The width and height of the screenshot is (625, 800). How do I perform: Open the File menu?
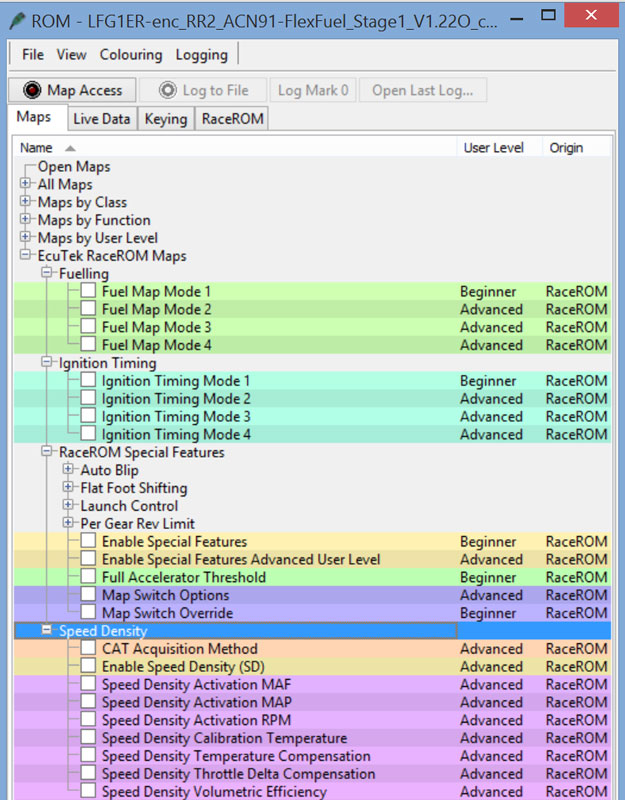33,55
